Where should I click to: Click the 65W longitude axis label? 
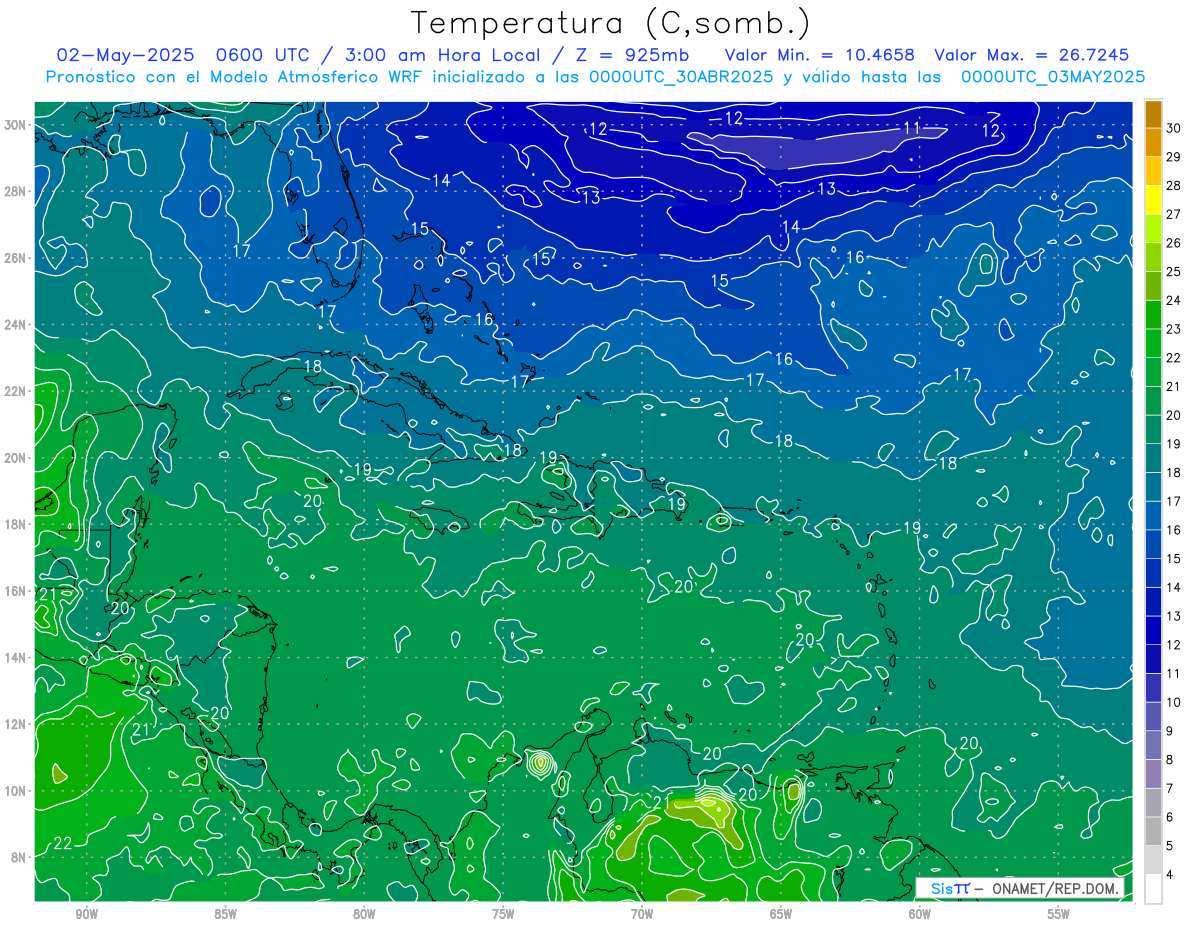click(x=781, y=914)
